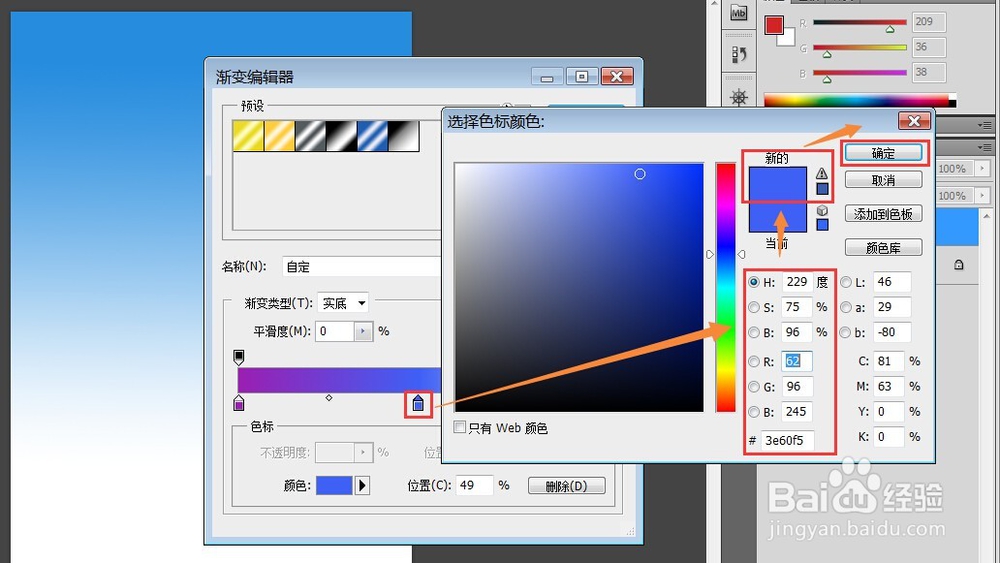
Task: Click the arrow beside the 颜色 swatch in the gradient editor
Action: click(362, 486)
